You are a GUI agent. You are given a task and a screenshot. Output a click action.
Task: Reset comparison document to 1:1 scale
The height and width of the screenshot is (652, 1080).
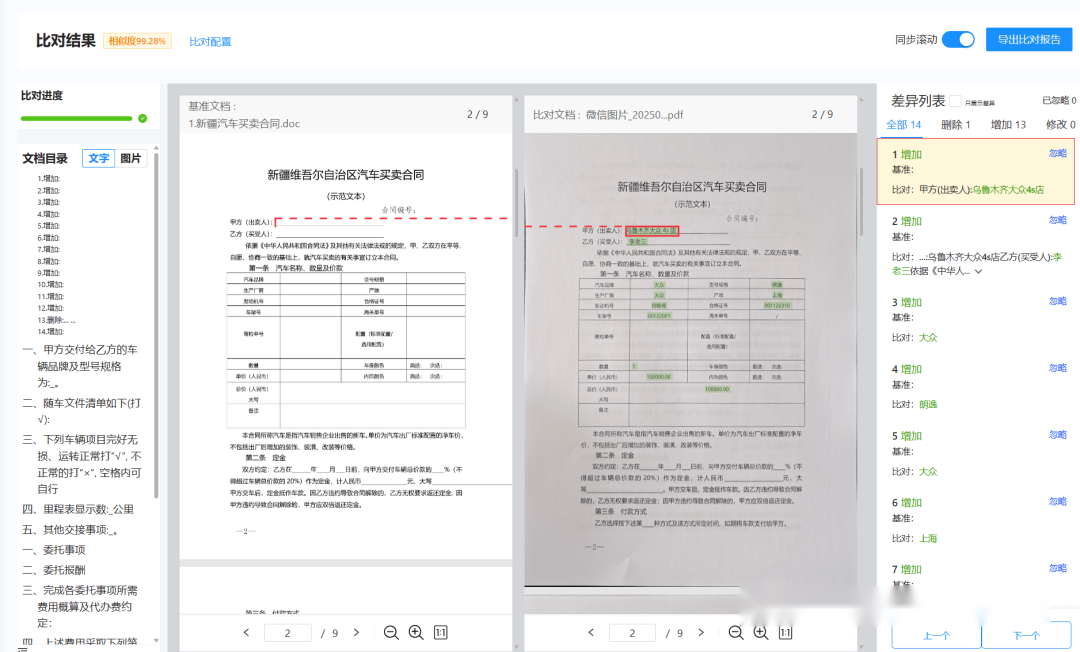tap(786, 633)
